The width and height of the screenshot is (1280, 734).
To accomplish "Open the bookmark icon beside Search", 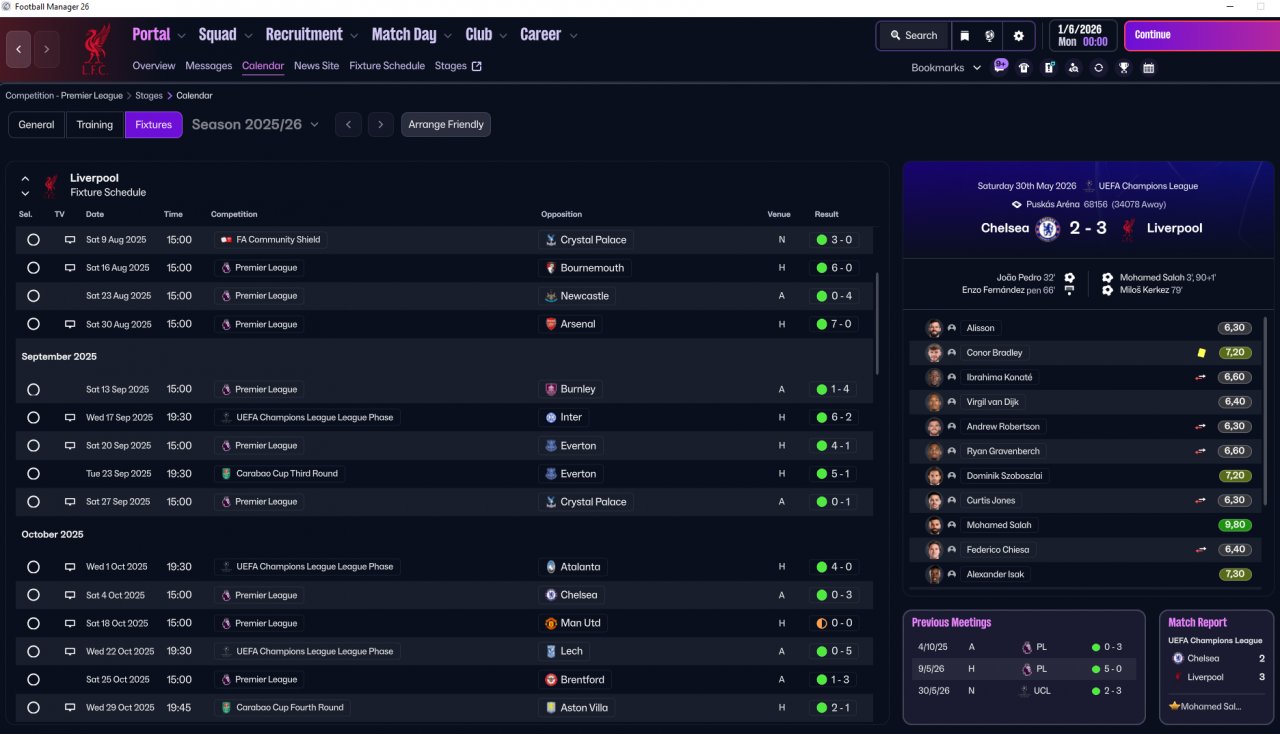I will tap(964, 36).
